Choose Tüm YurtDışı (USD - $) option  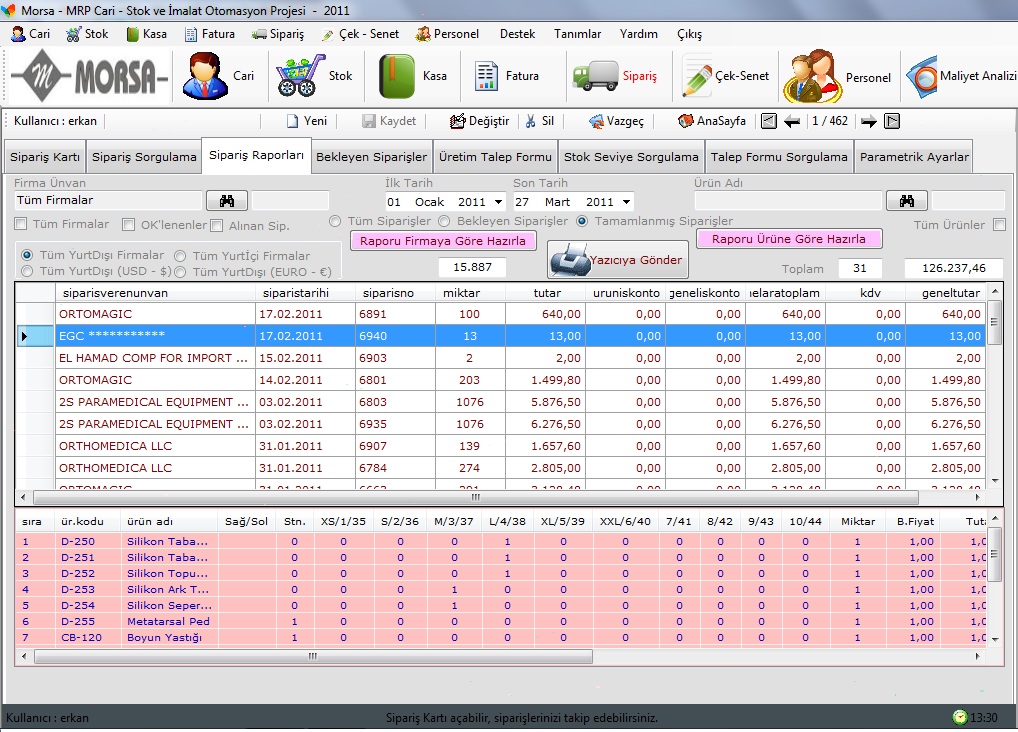click(x=27, y=271)
